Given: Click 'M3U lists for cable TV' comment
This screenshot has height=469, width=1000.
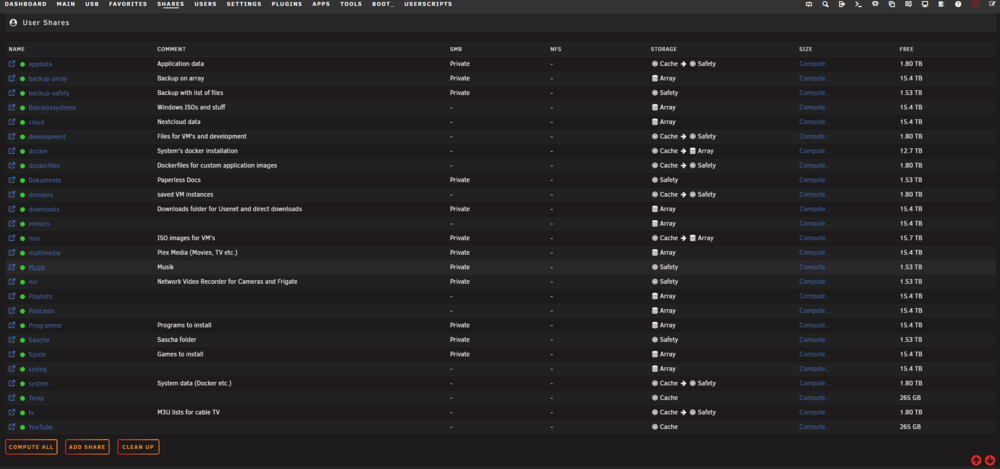Looking at the screenshot, I should [191, 412].
